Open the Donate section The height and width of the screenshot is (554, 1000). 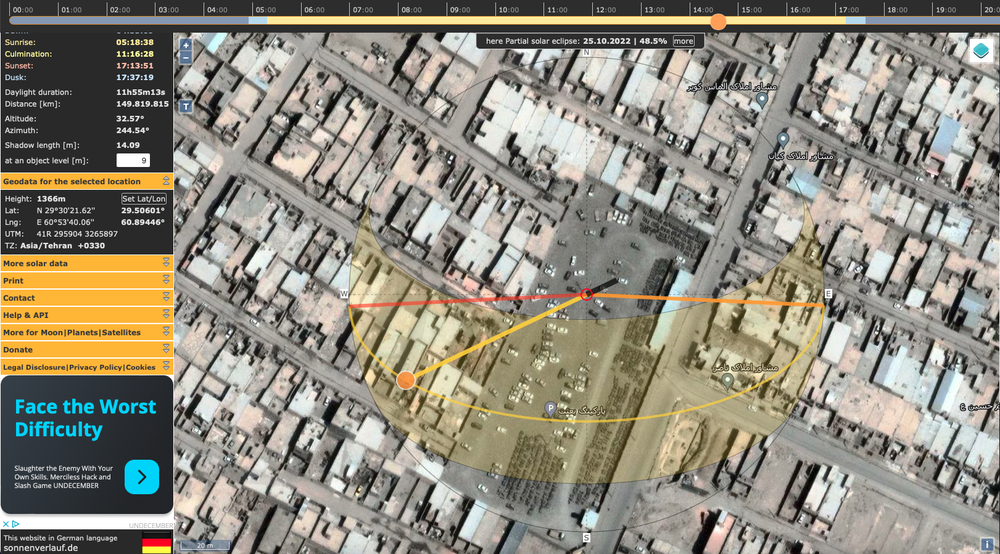pos(87,349)
